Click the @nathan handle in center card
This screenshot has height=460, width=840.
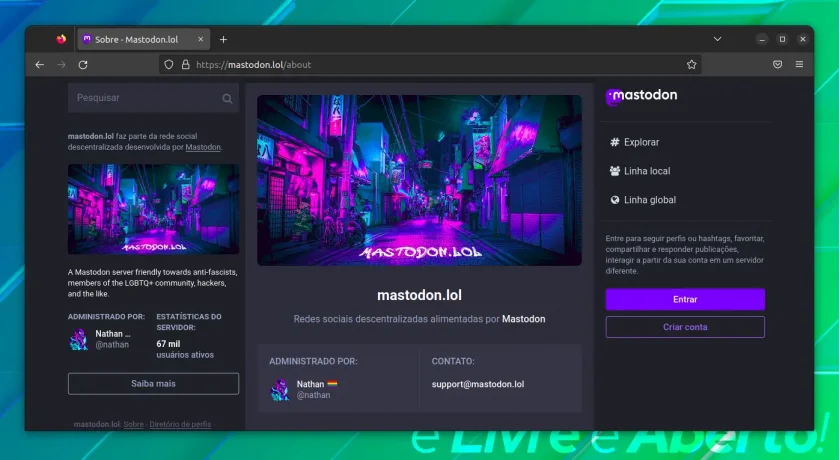pos(313,396)
